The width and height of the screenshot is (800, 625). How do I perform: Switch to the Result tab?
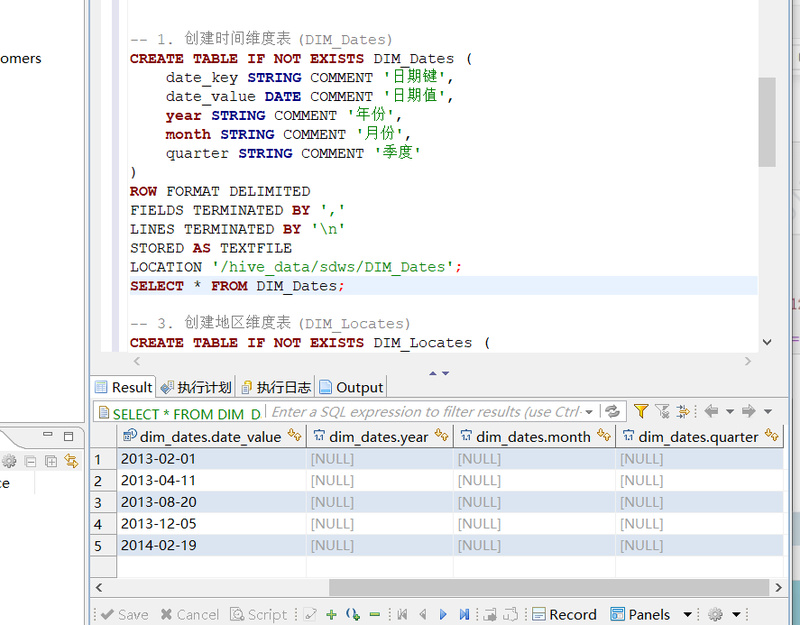point(123,387)
